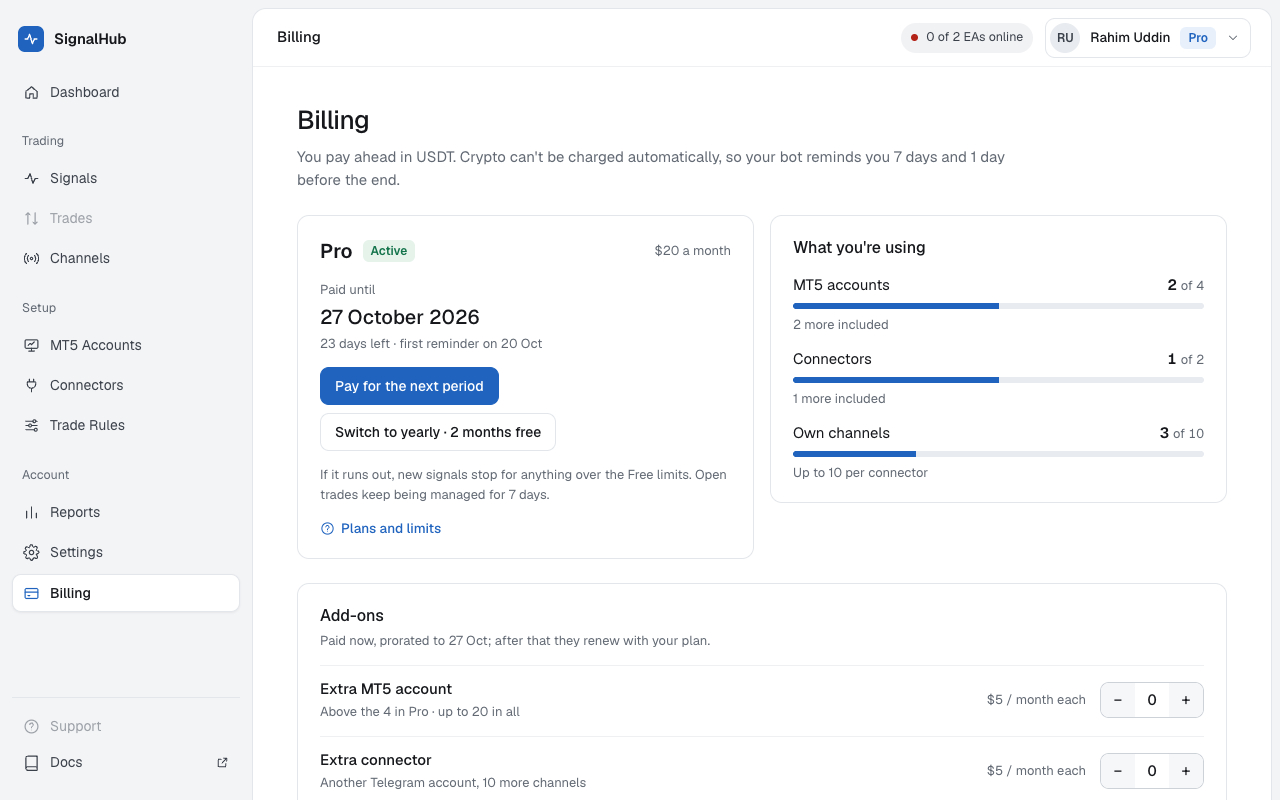This screenshot has width=1280, height=800.
Task: Click the Dashboard home icon
Action: pyautogui.click(x=31, y=92)
